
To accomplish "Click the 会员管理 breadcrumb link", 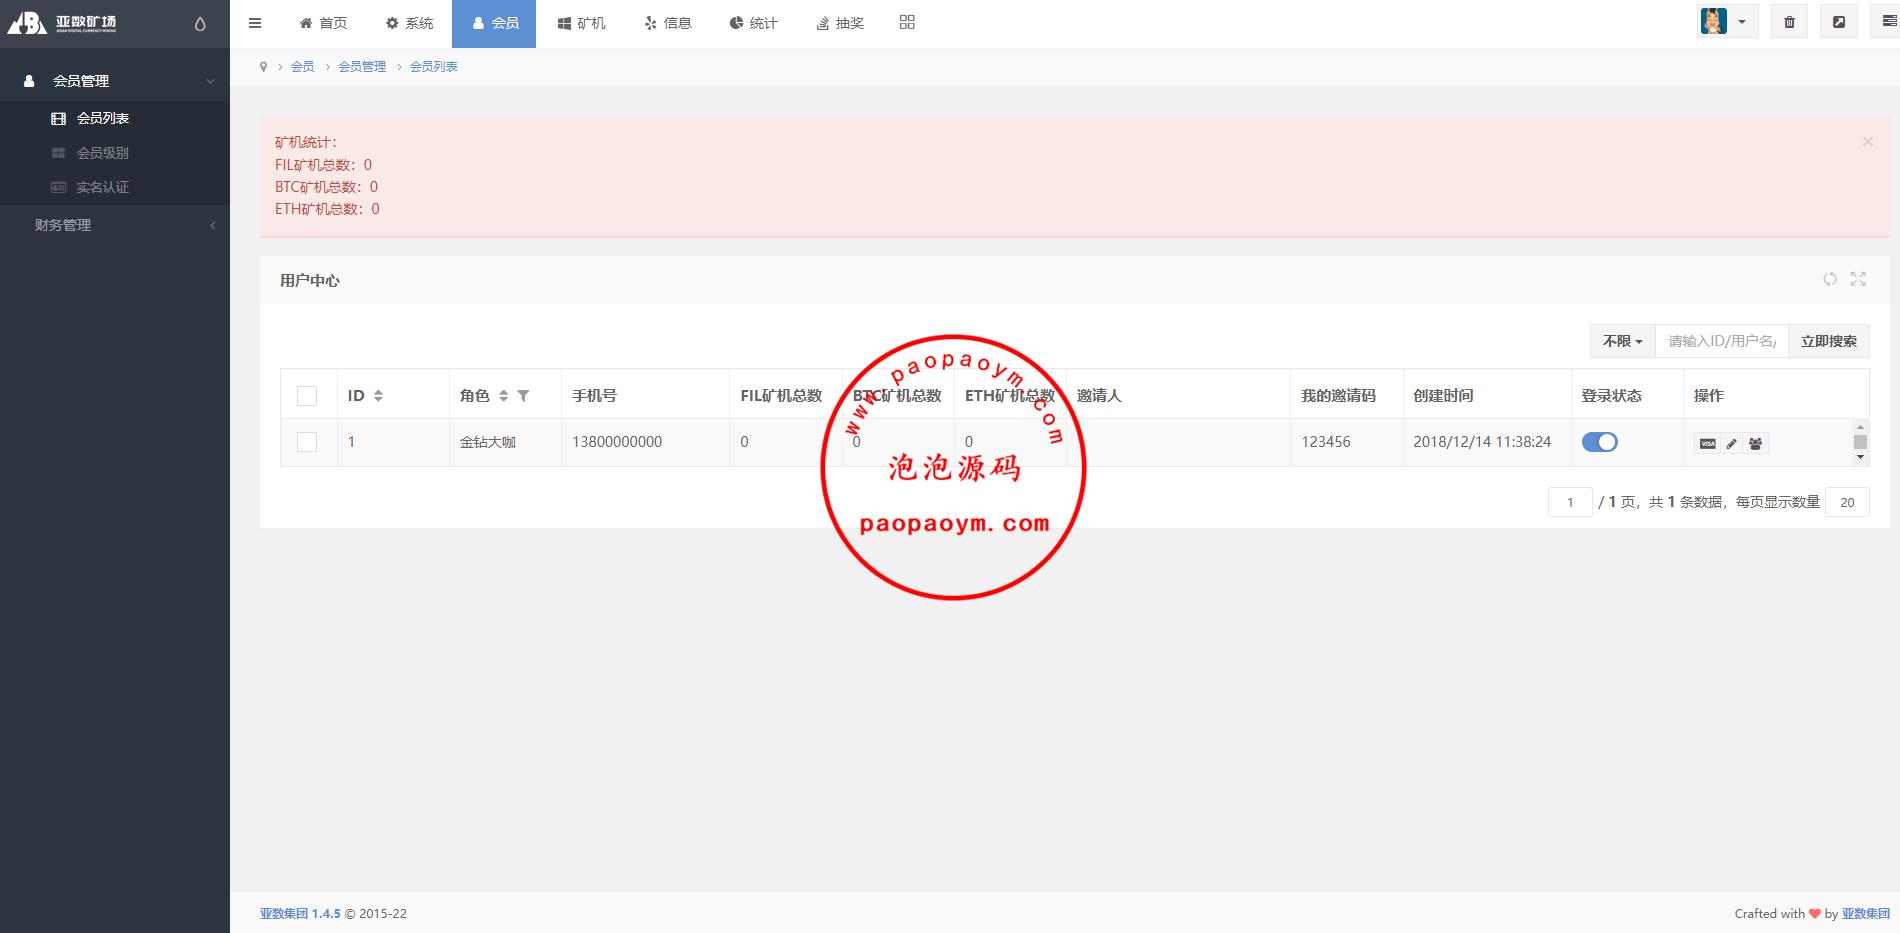I will pyautogui.click(x=362, y=67).
